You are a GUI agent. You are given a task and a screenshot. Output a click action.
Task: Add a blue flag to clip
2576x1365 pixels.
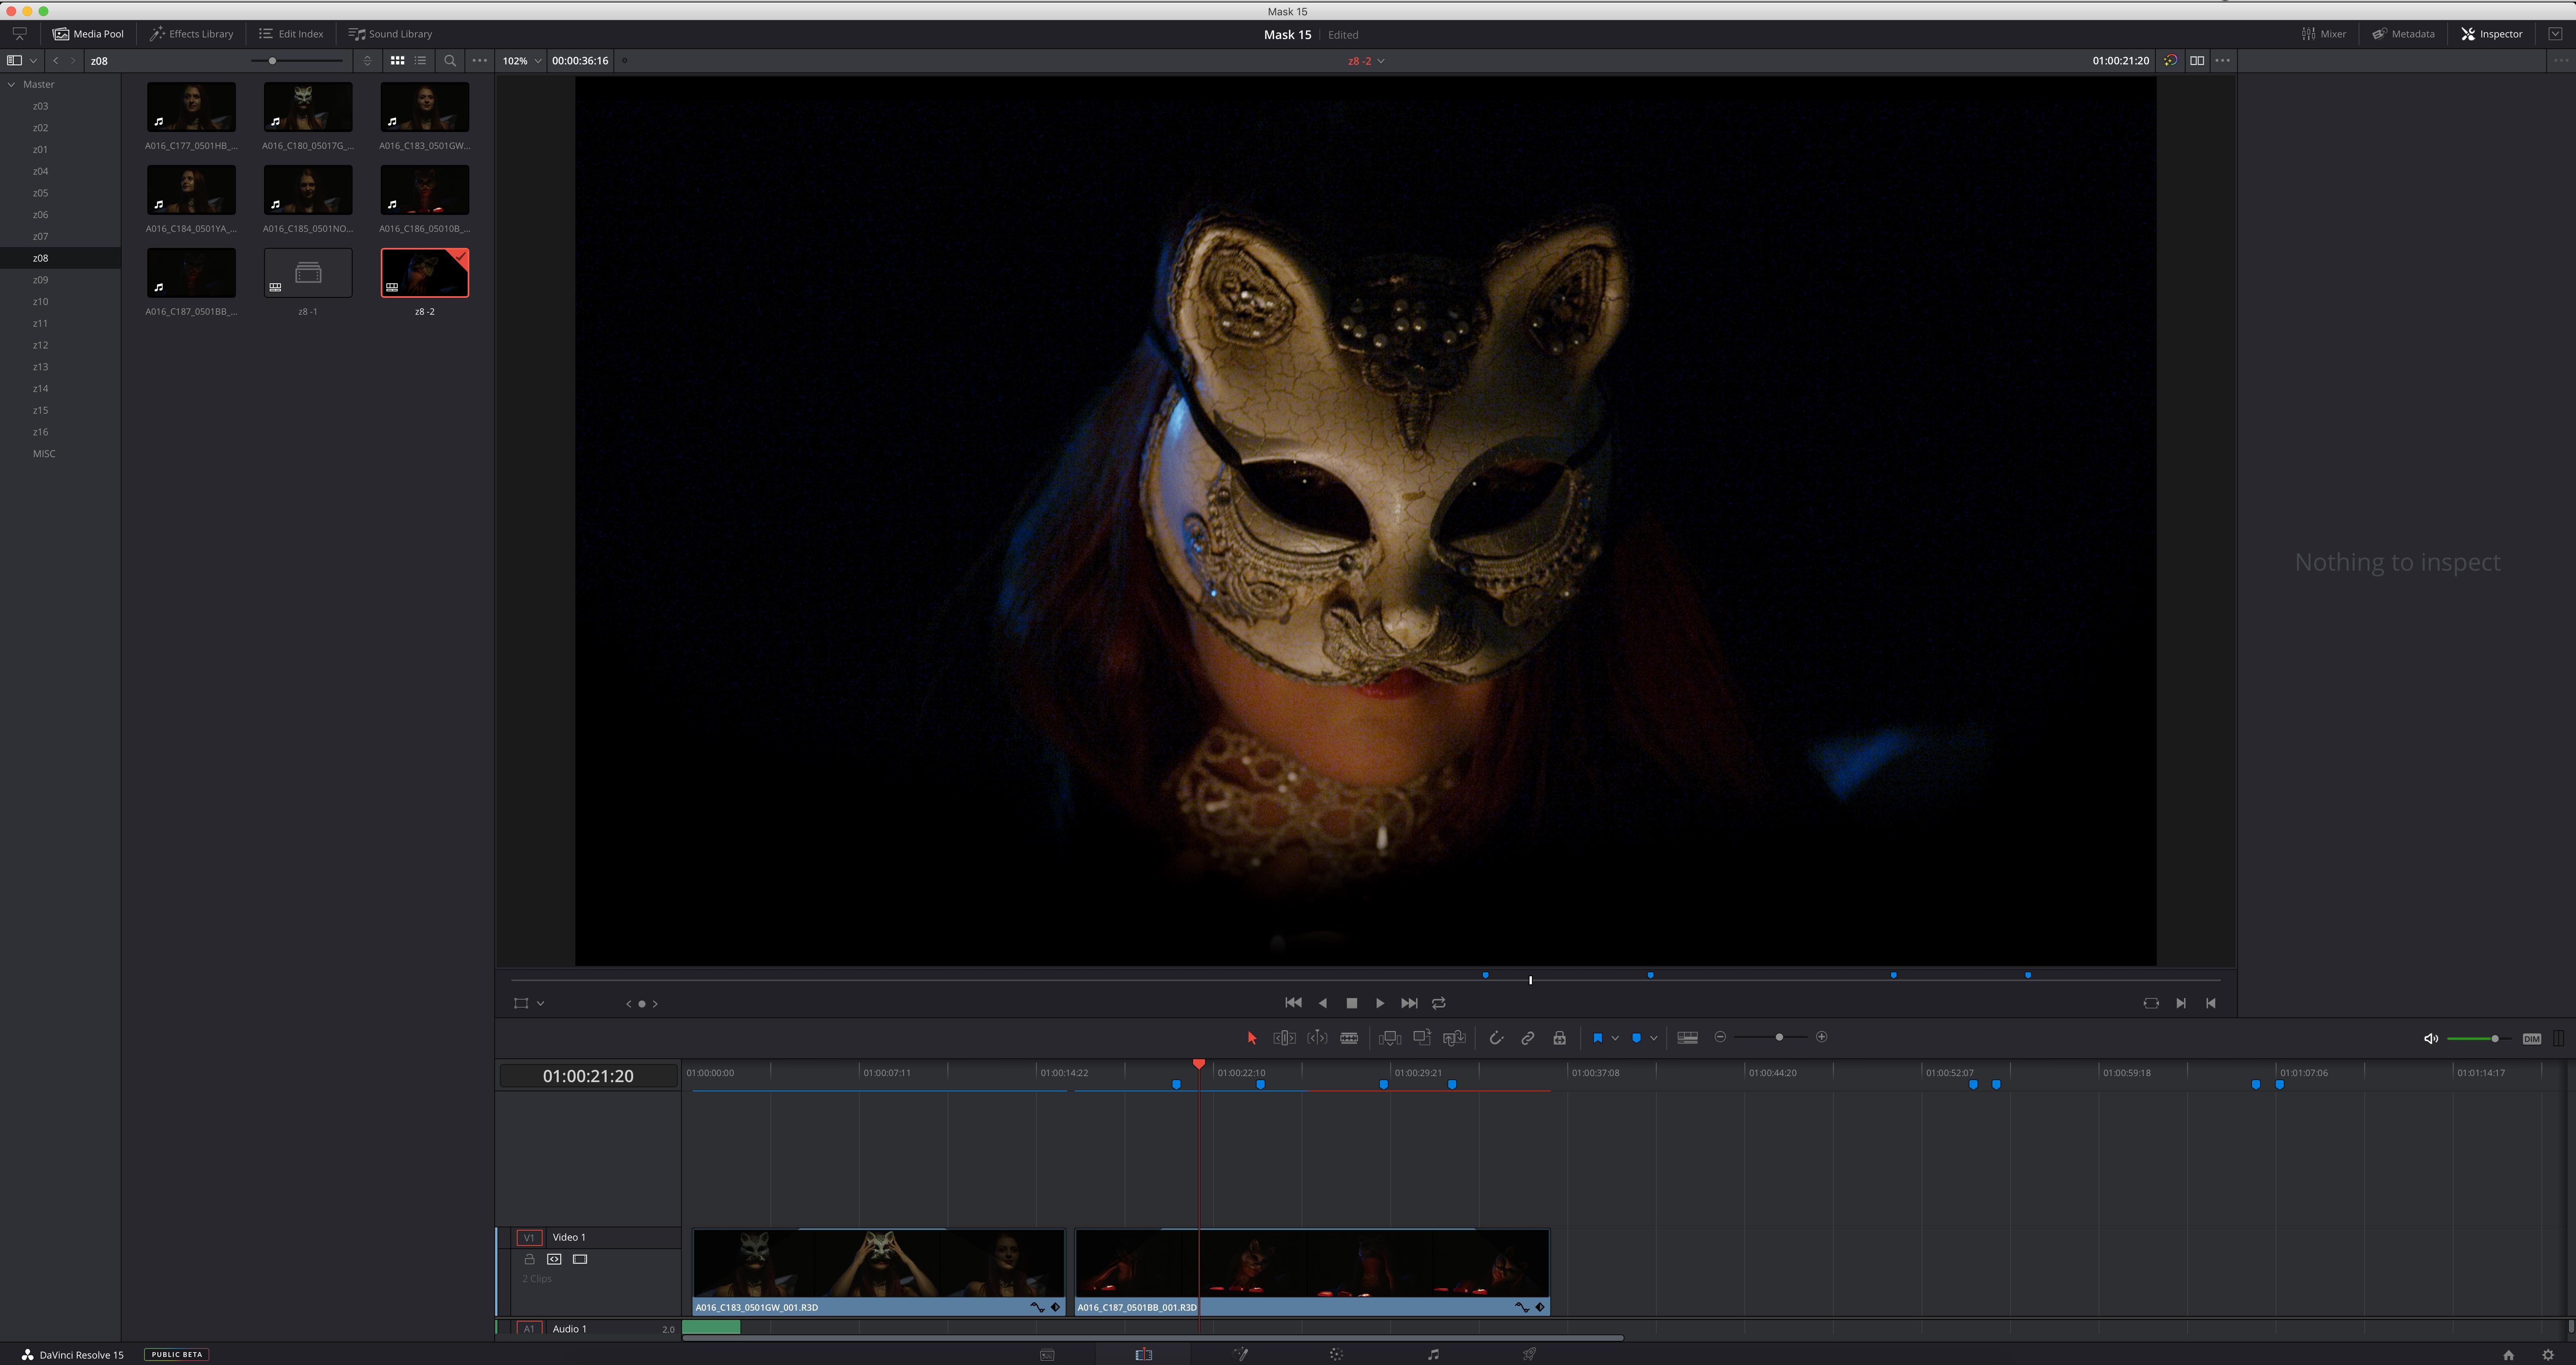[x=1597, y=1038]
